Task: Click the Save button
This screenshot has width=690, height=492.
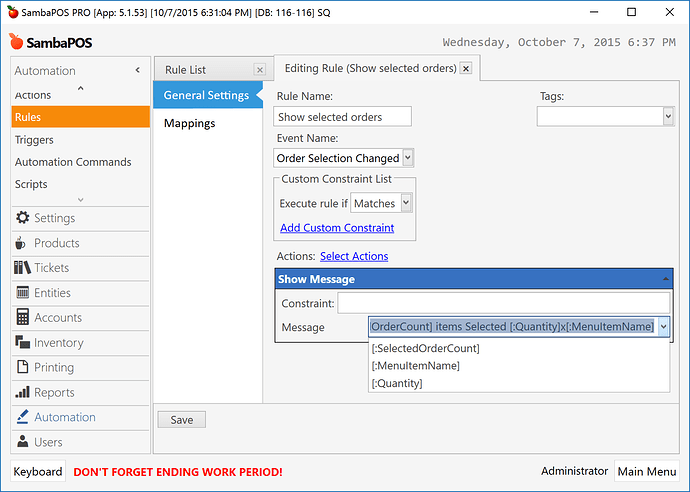Action: coord(182,420)
